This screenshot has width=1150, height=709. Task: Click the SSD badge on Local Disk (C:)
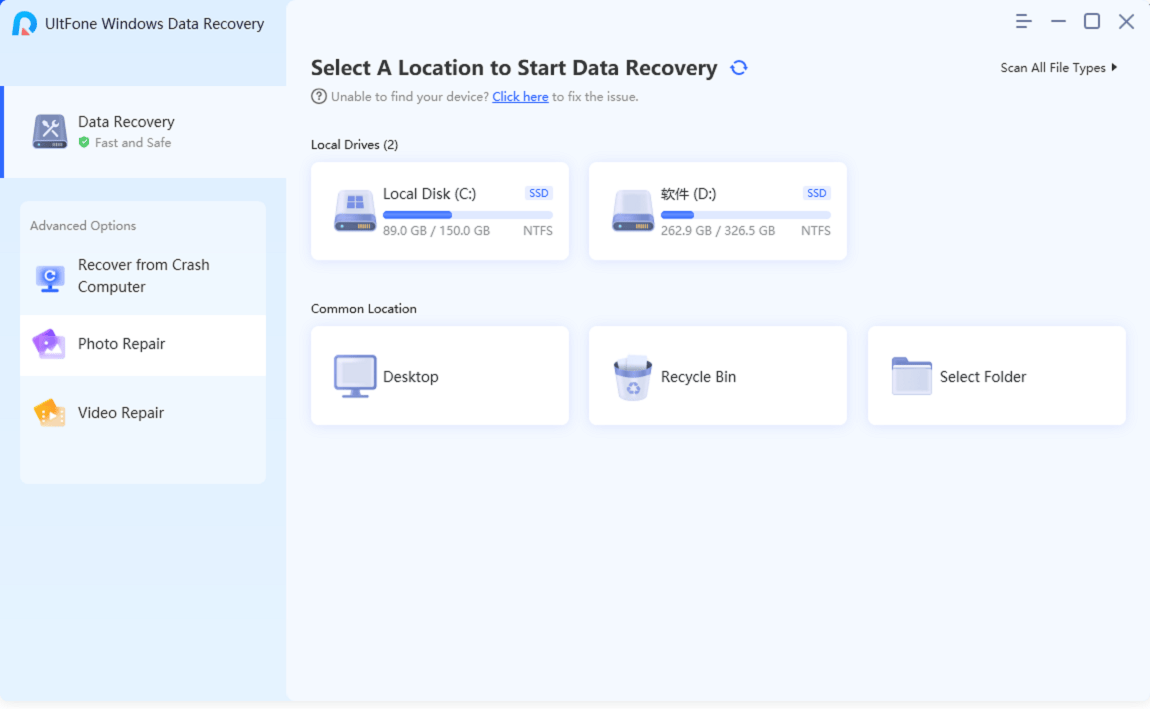(538, 193)
